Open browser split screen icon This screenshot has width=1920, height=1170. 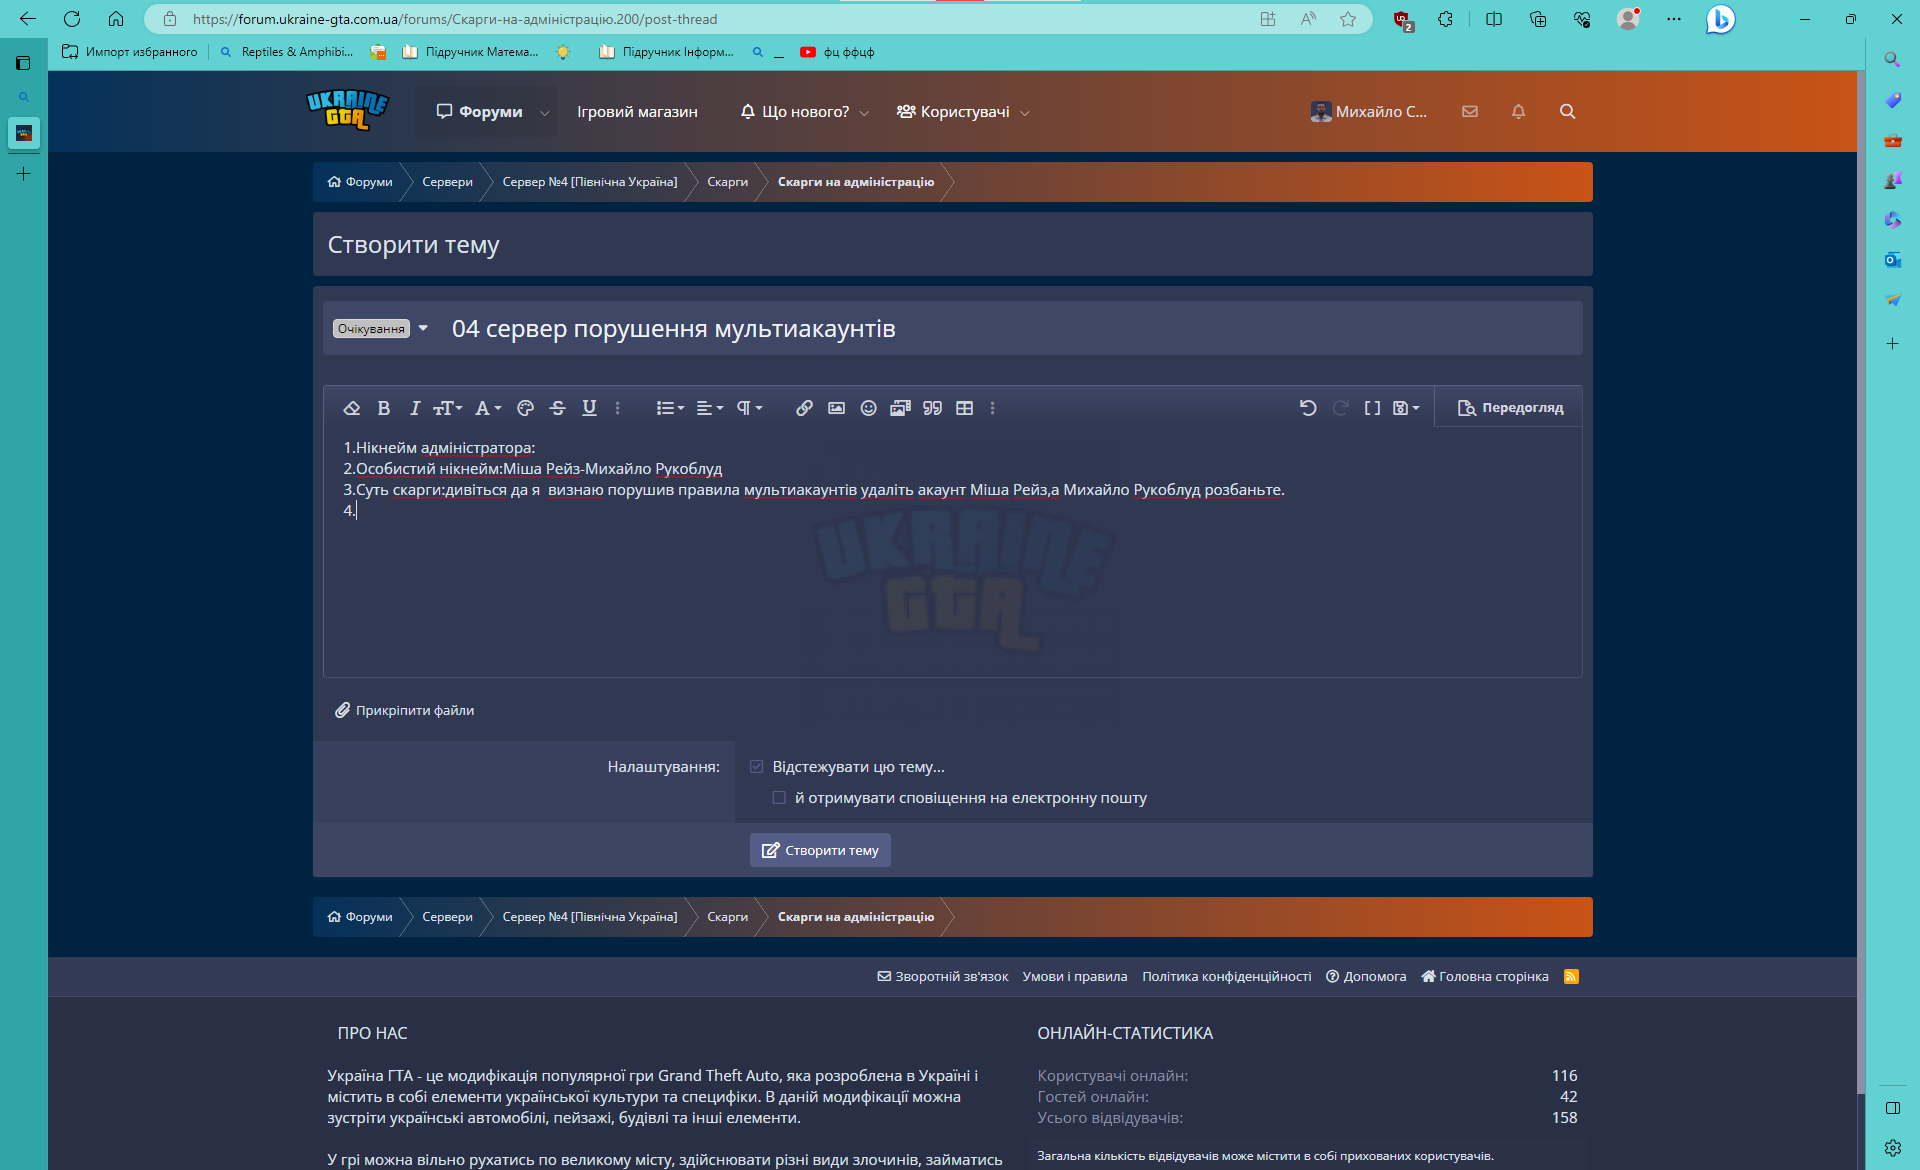[1494, 19]
